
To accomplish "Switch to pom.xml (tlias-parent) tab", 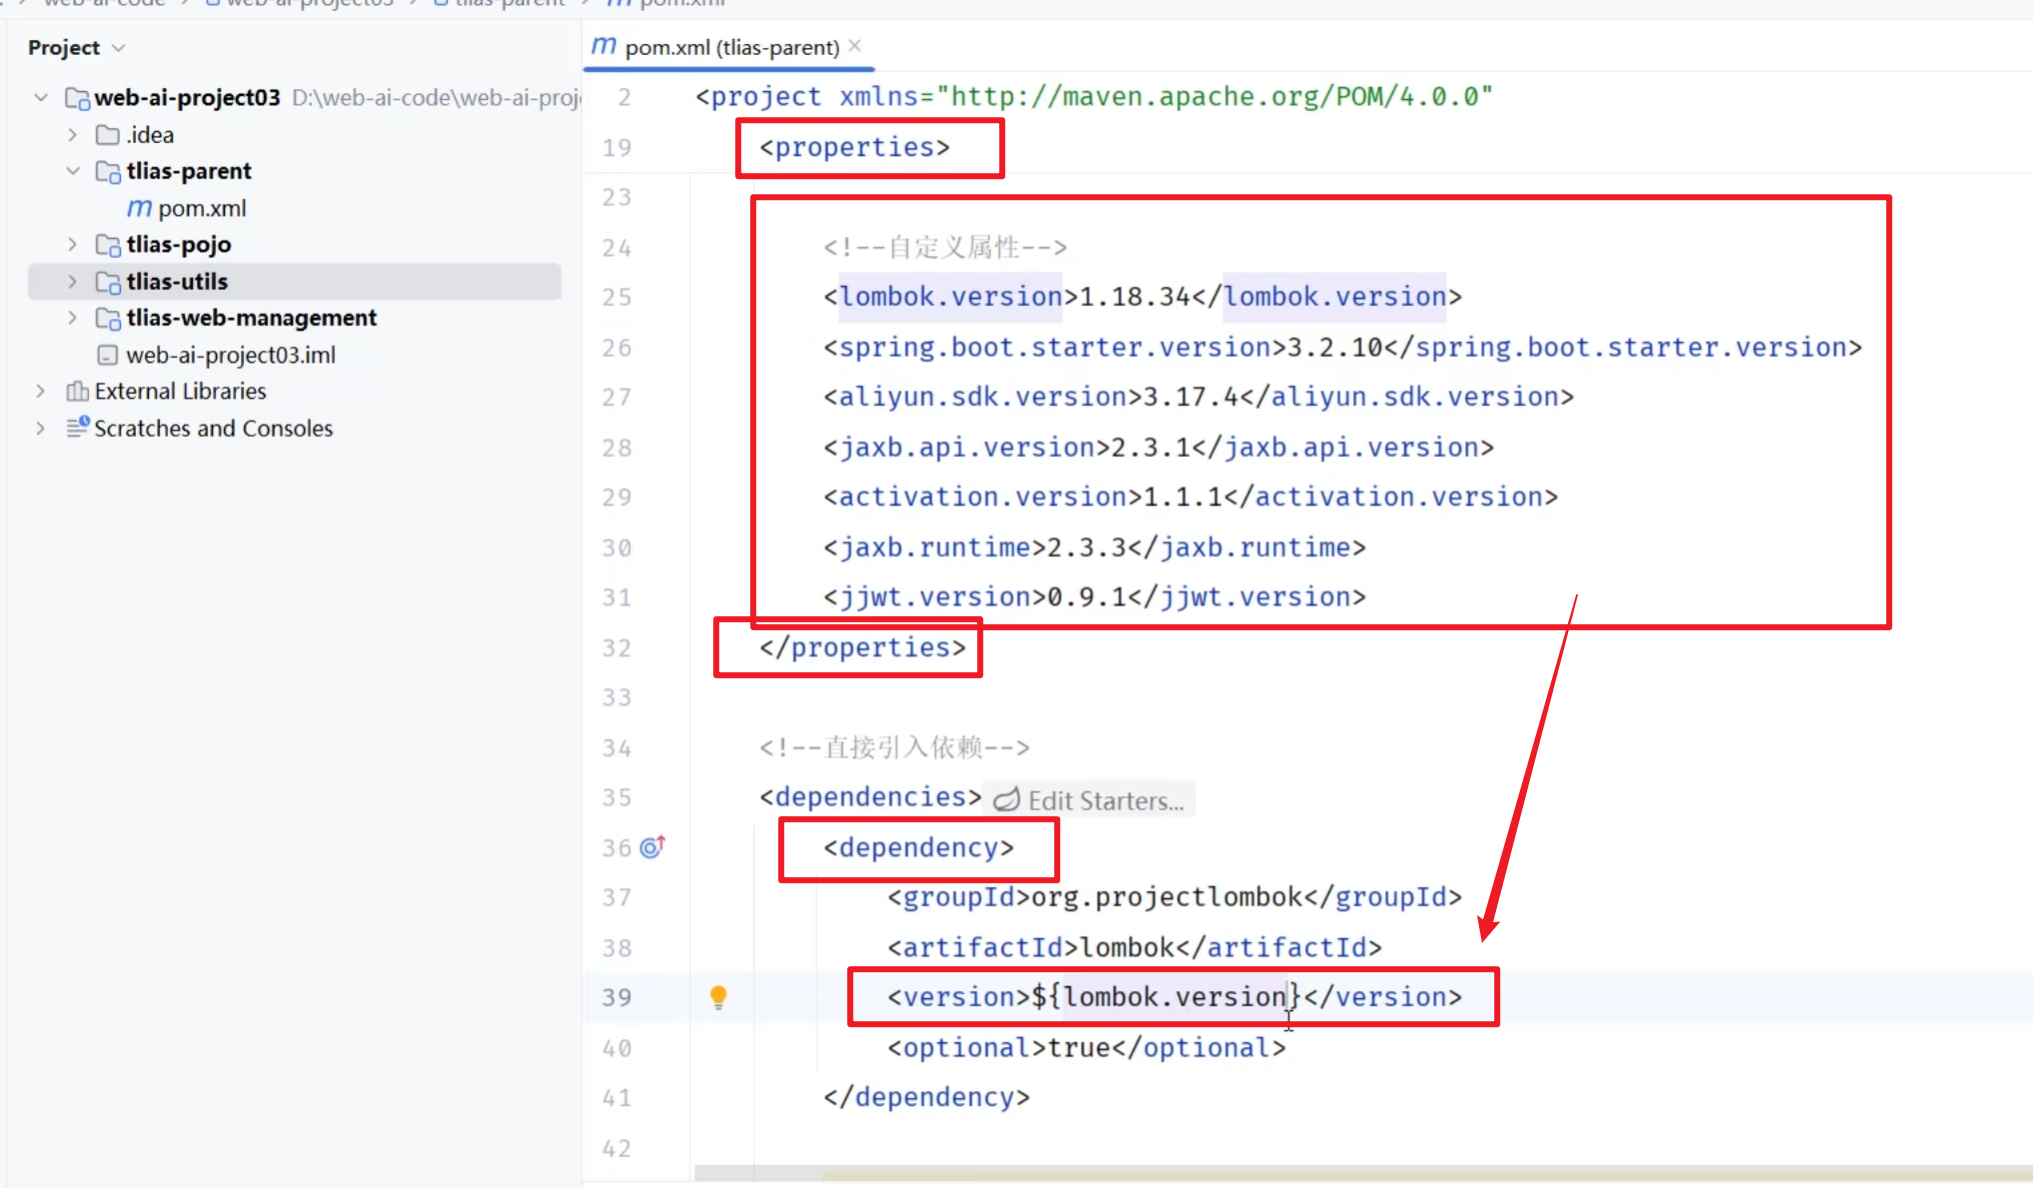I will point(730,47).
